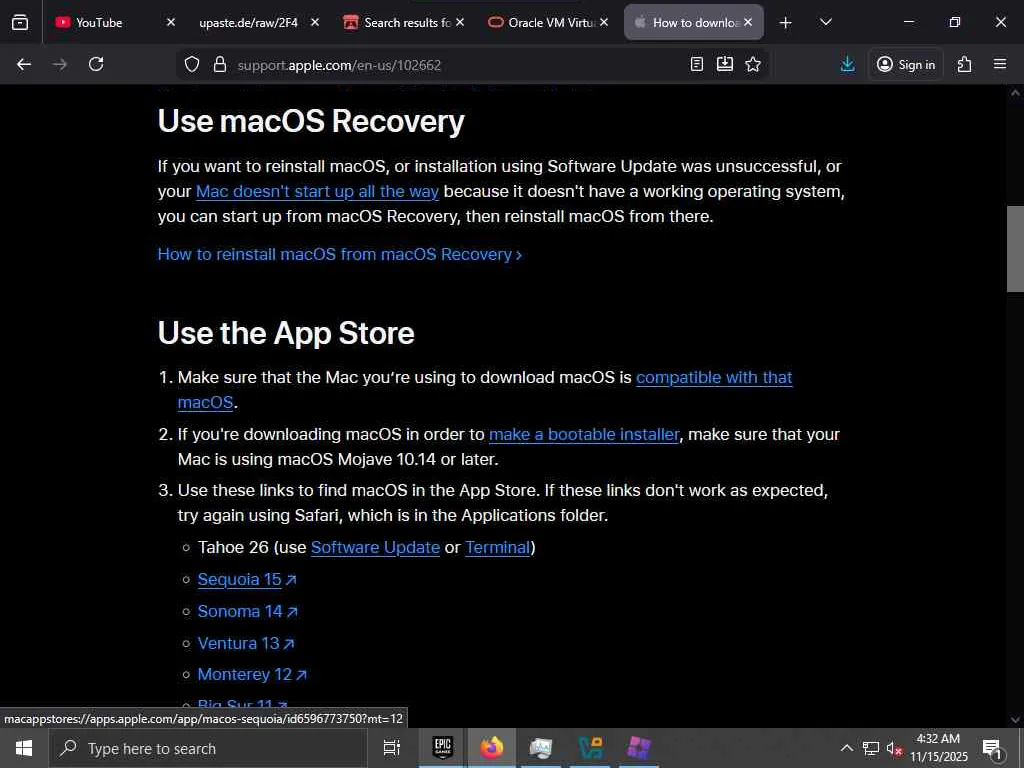Close the active Apple support tab
The width and height of the screenshot is (1024, 768).
748,22
